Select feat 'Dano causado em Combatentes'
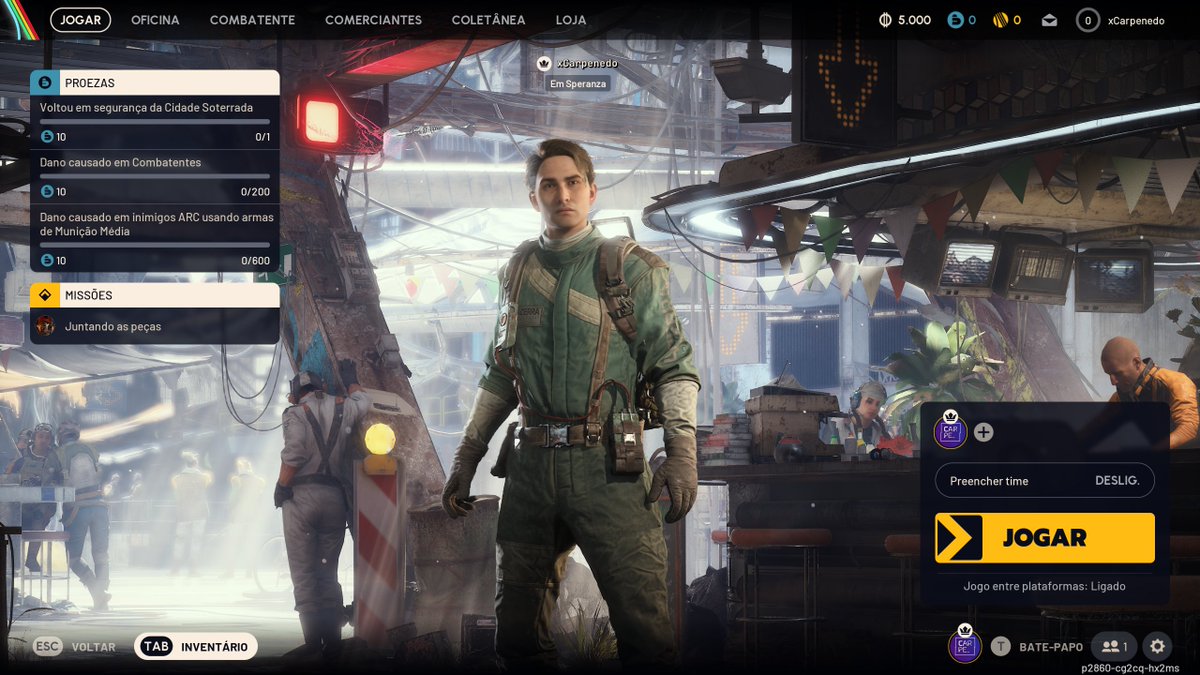This screenshot has height=675, width=1200. point(155,177)
